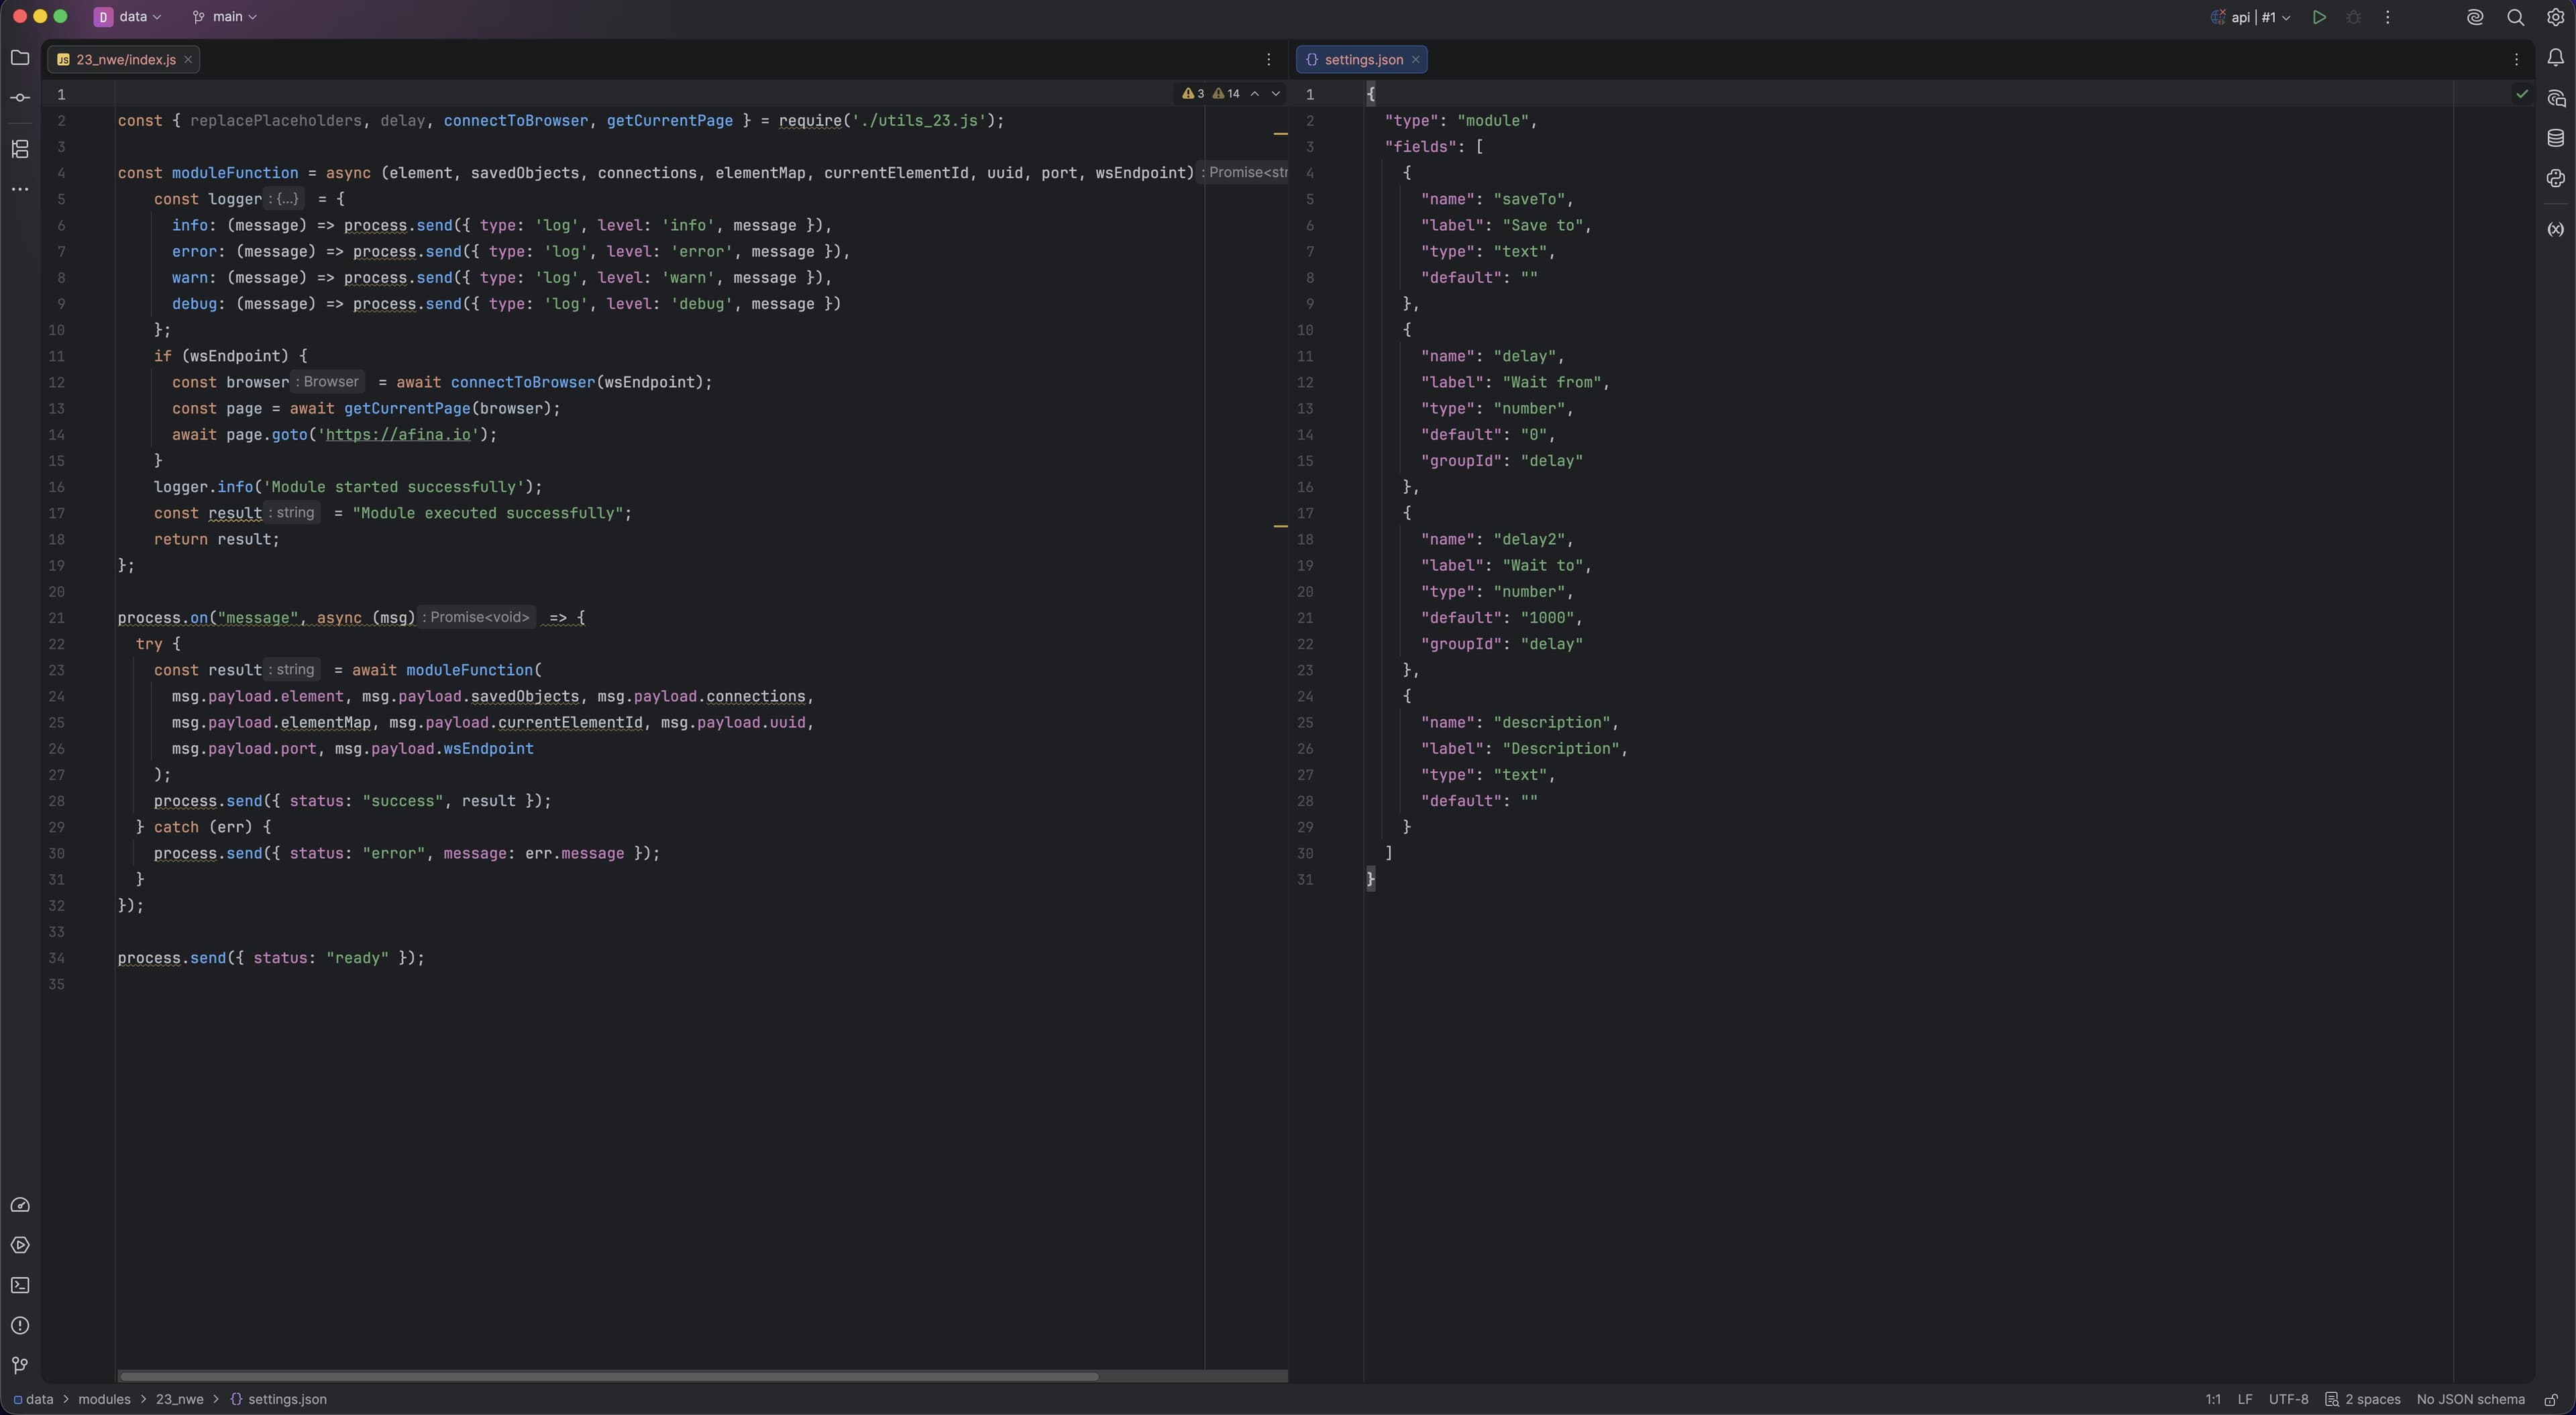The height and width of the screenshot is (1415, 2576).
Task: Click the Promise<void> inlay hint
Action: tap(476, 618)
